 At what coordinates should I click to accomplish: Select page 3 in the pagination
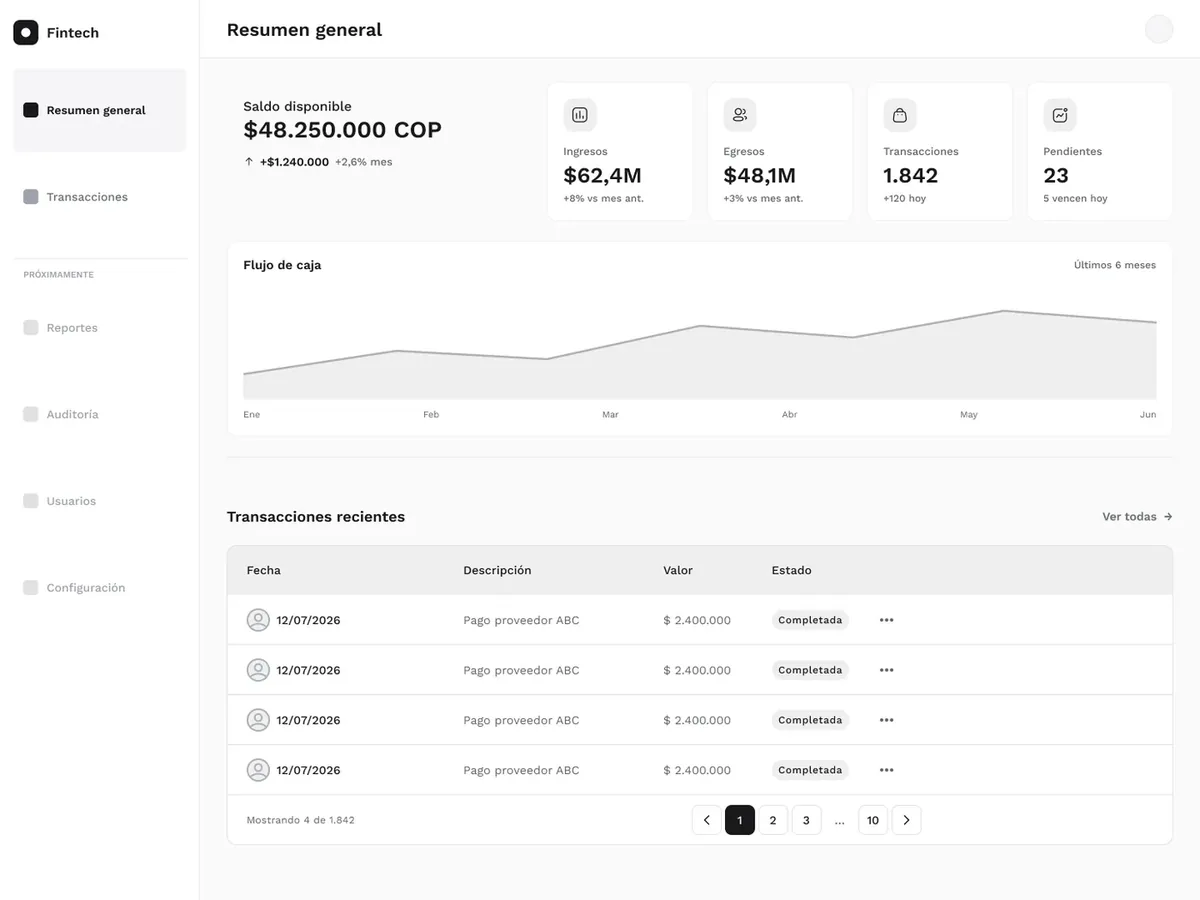[x=806, y=820]
